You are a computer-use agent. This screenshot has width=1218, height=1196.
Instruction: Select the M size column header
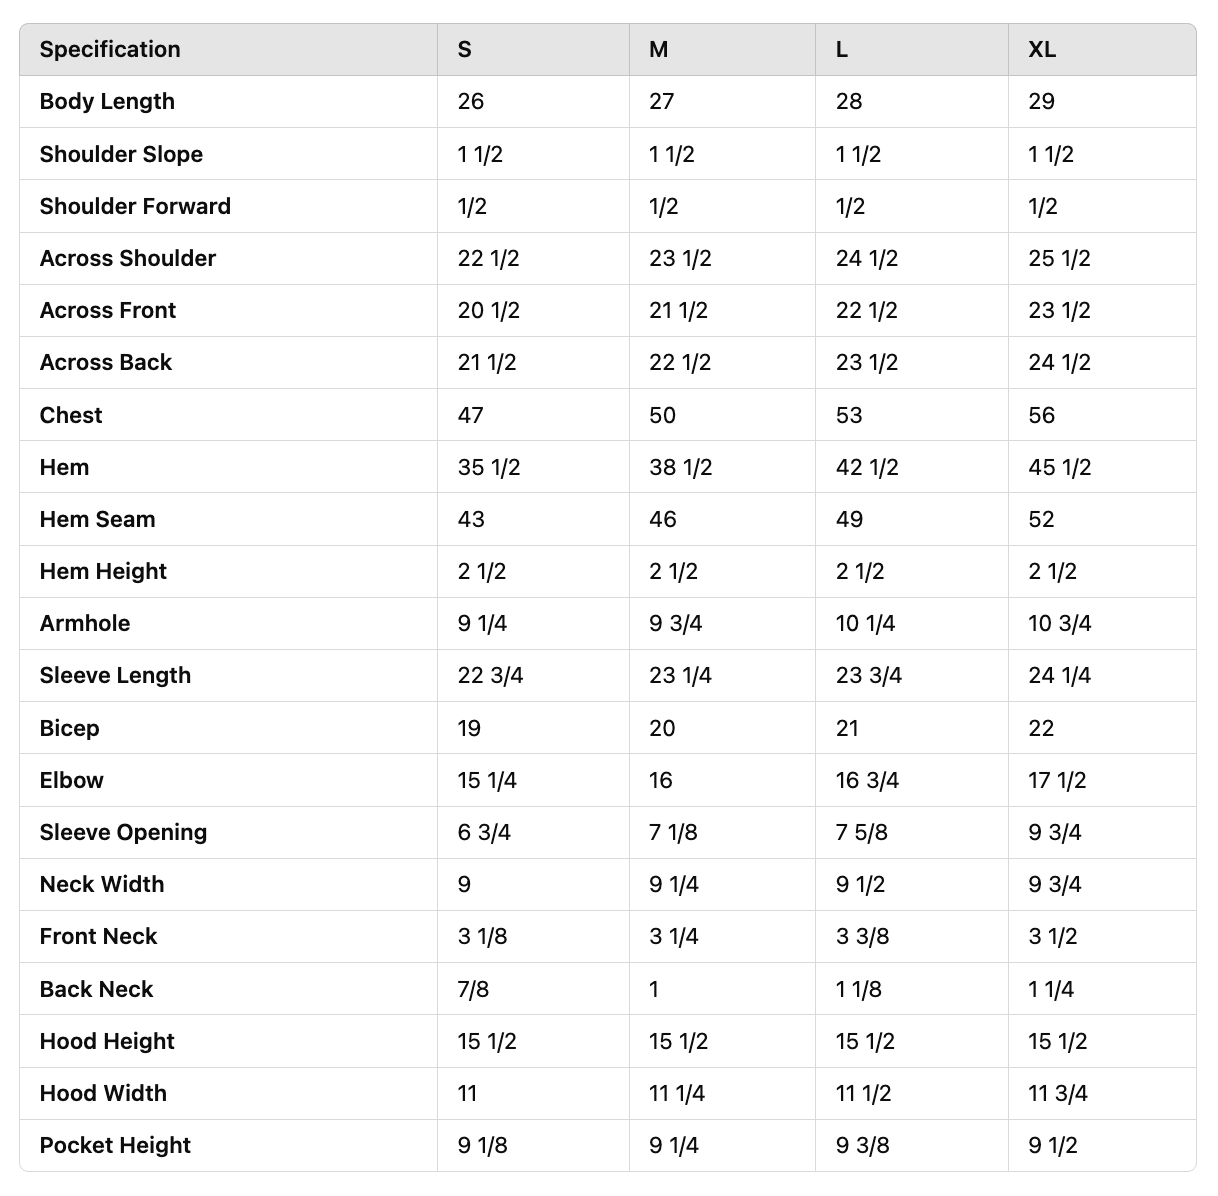[x=659, y=50]
